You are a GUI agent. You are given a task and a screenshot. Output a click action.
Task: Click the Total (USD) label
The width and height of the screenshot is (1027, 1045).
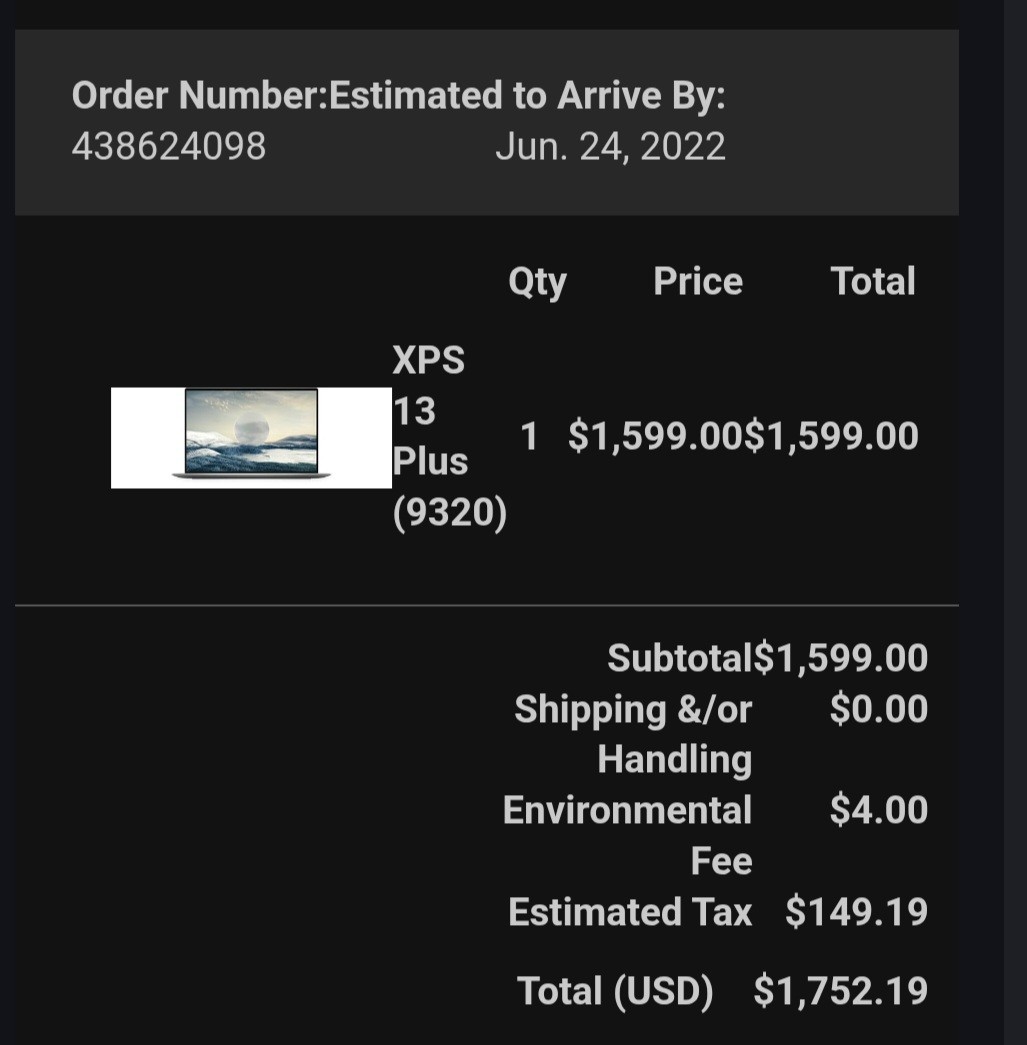point(615,991)
